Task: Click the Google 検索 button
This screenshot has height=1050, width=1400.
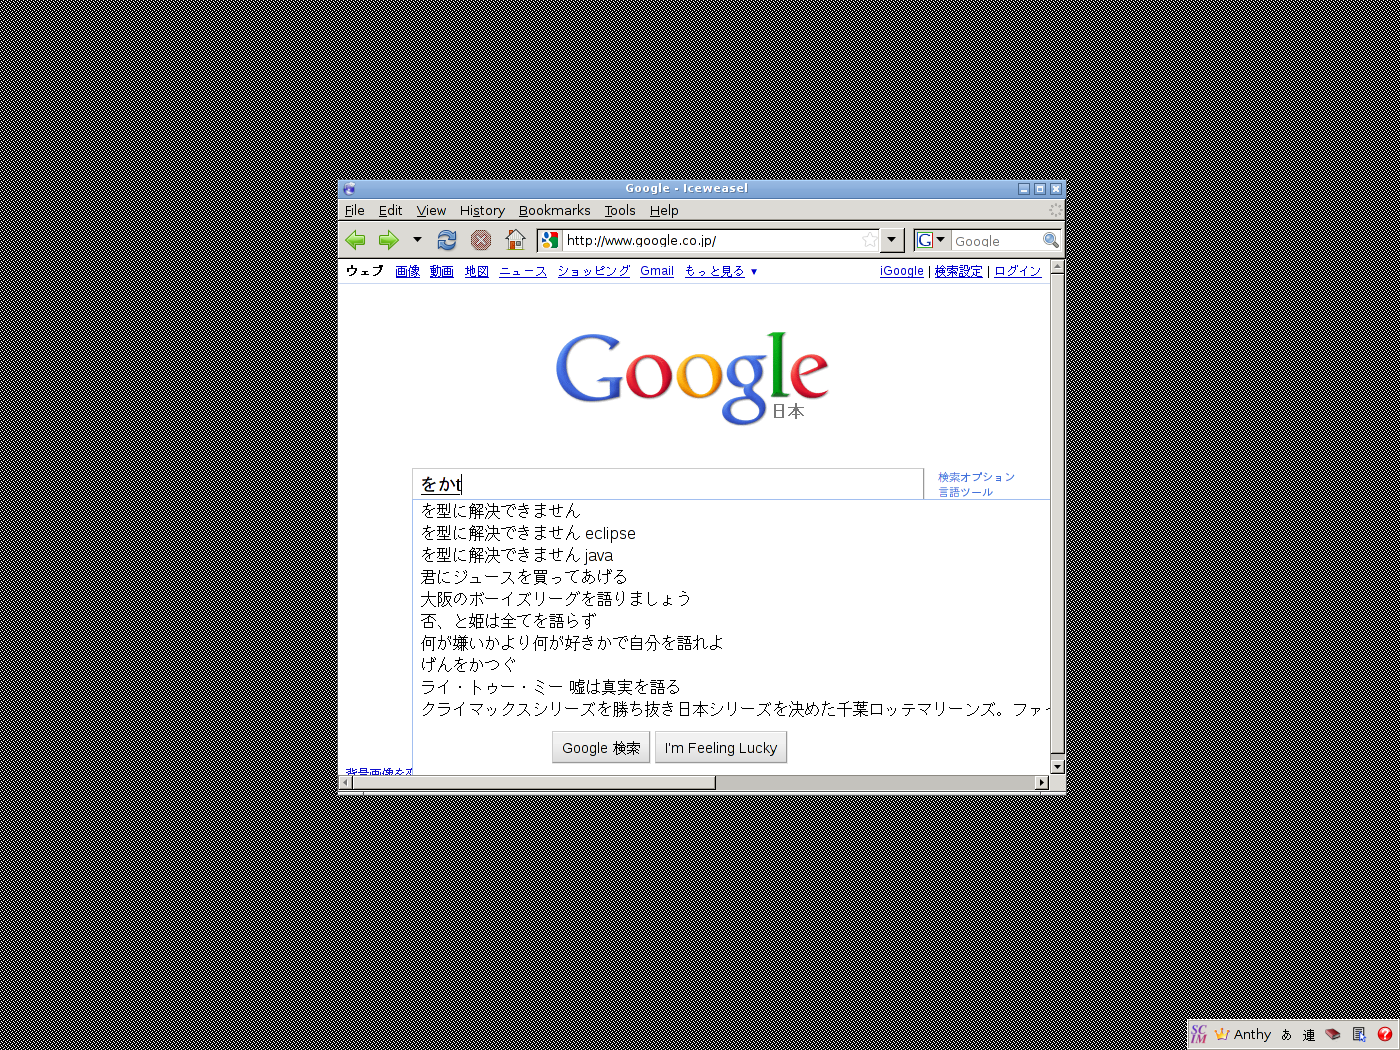Action: coord(601,748)
